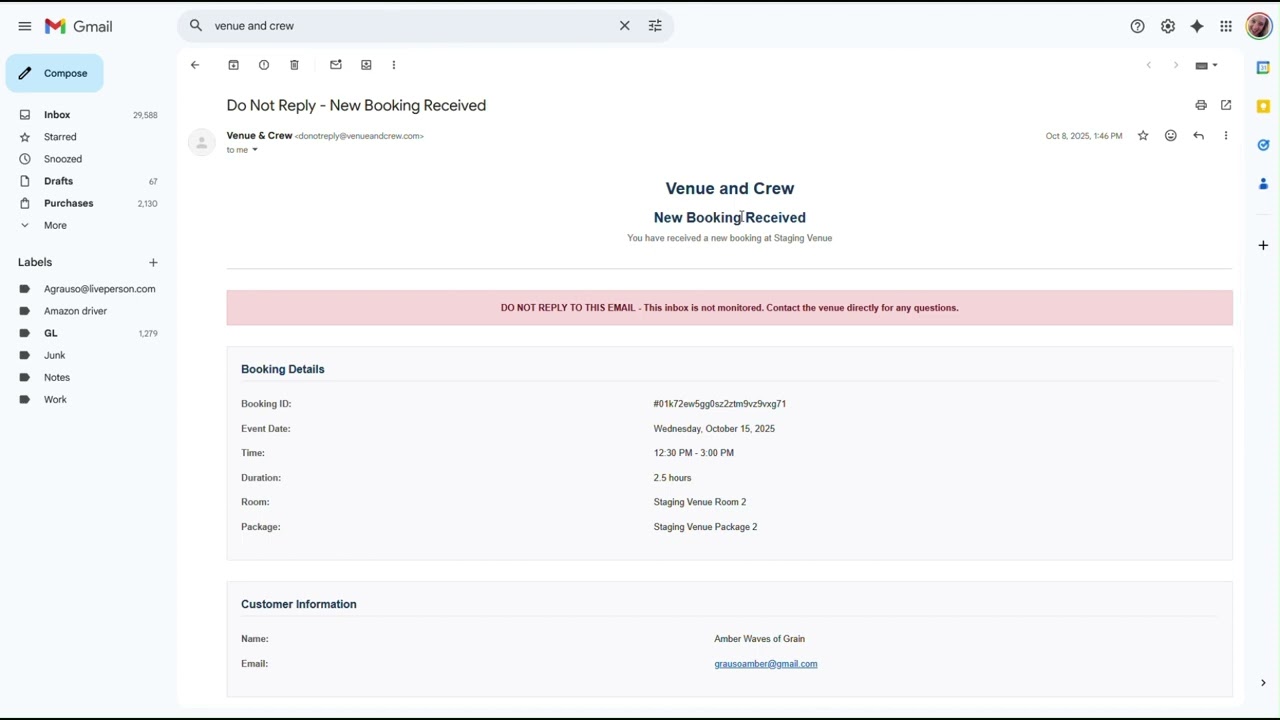Click in the search mail field

(x=410, y=26)
